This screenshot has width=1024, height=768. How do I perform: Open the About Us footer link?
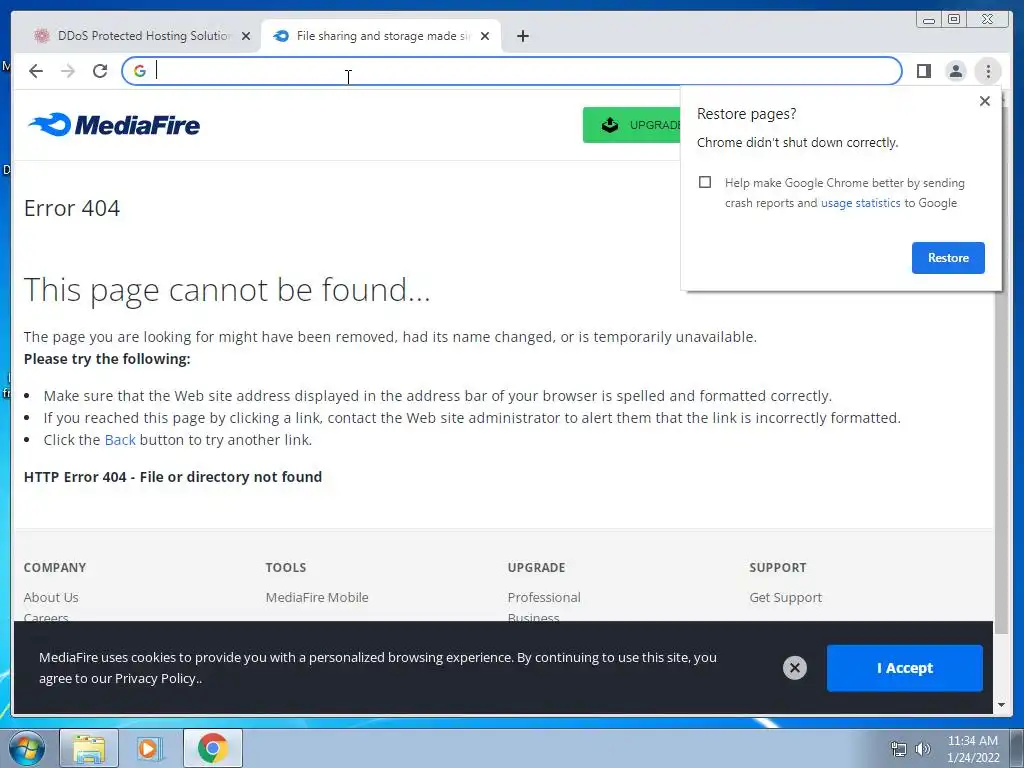[51, 598]
